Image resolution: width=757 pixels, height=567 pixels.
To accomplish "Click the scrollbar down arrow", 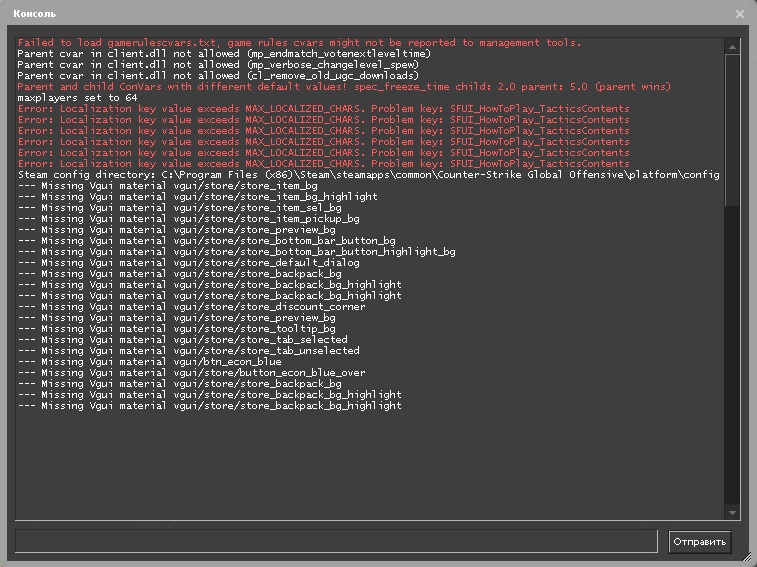I will (732, 513).
